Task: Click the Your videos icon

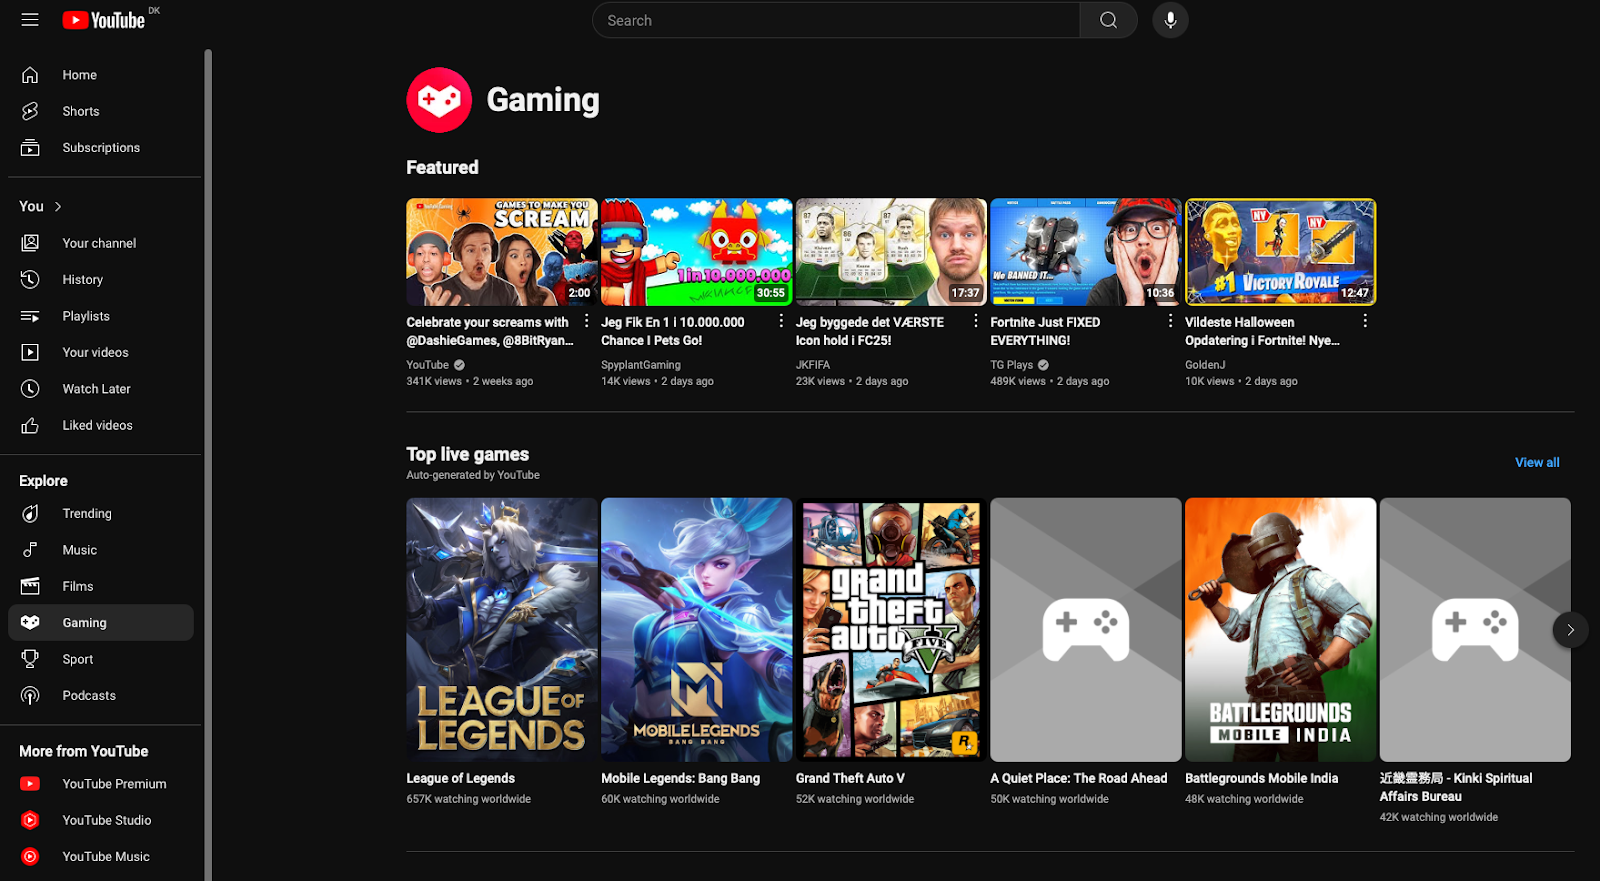Action: (x=30, y=352)
